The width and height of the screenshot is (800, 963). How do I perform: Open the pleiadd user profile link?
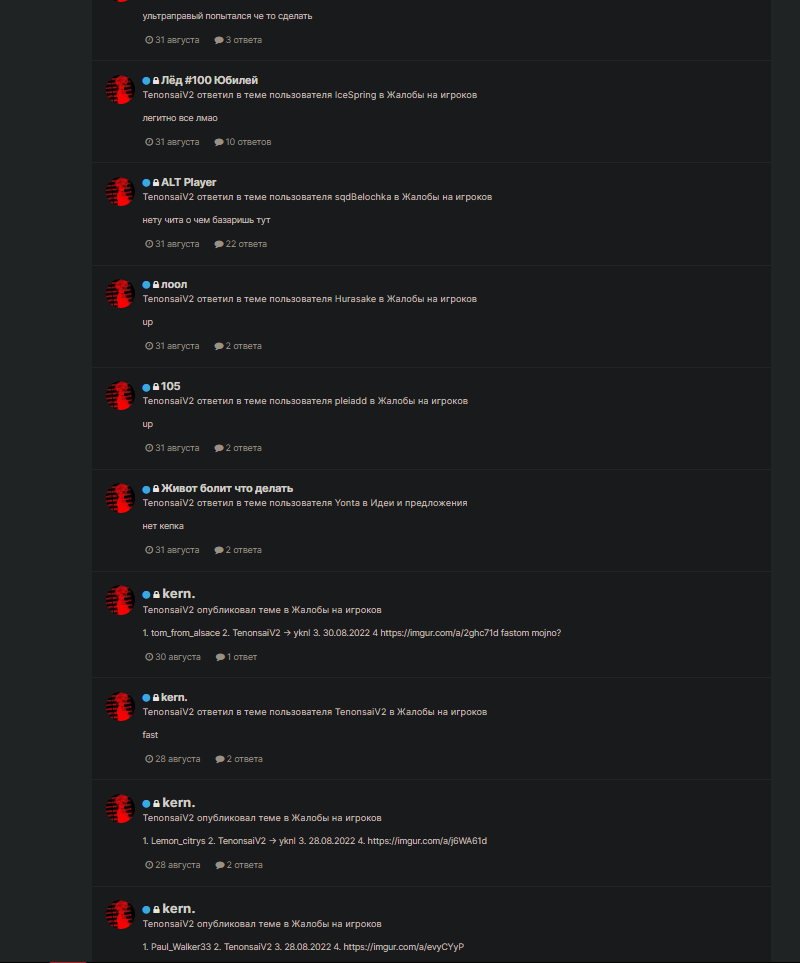(351, 401)
